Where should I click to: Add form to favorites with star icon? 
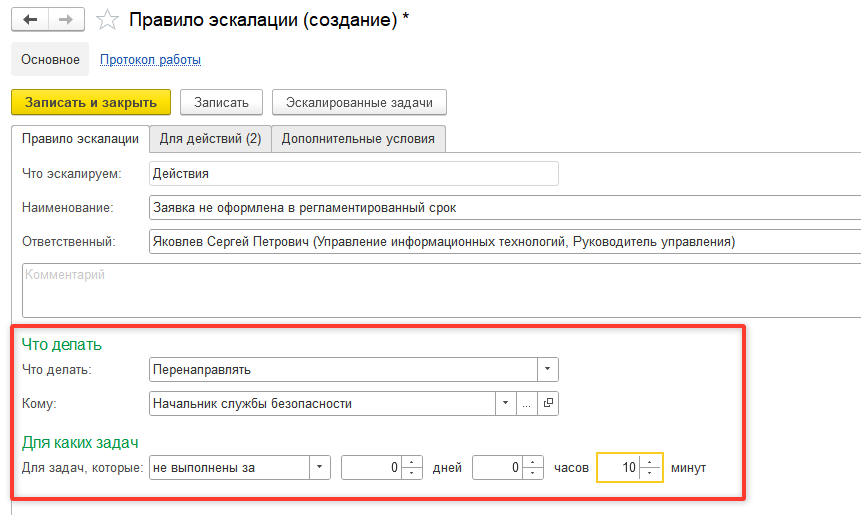click(107, 20)
